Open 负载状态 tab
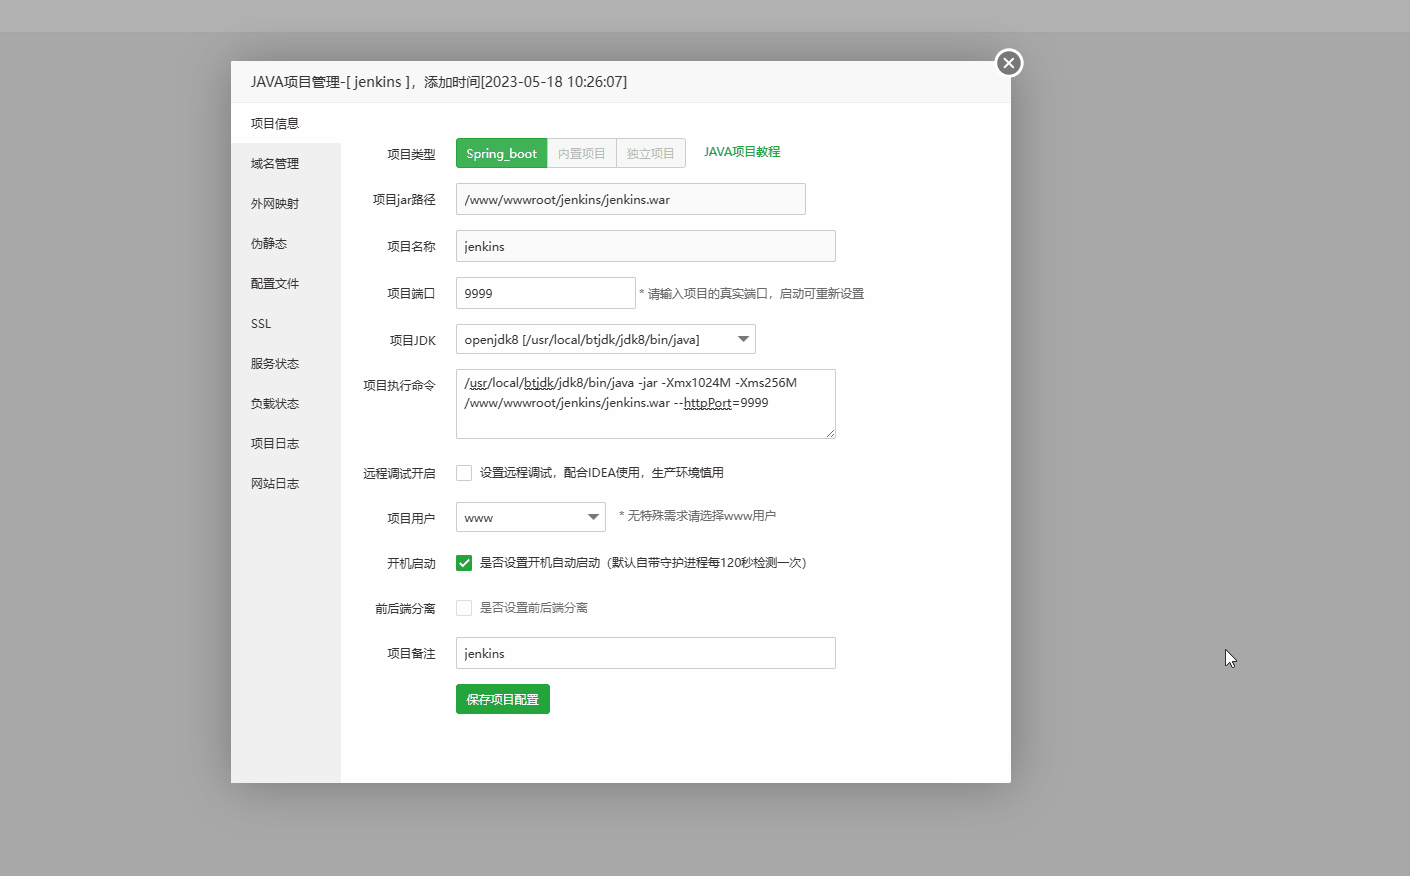1410x876 pixels. [x=286, y=403]
